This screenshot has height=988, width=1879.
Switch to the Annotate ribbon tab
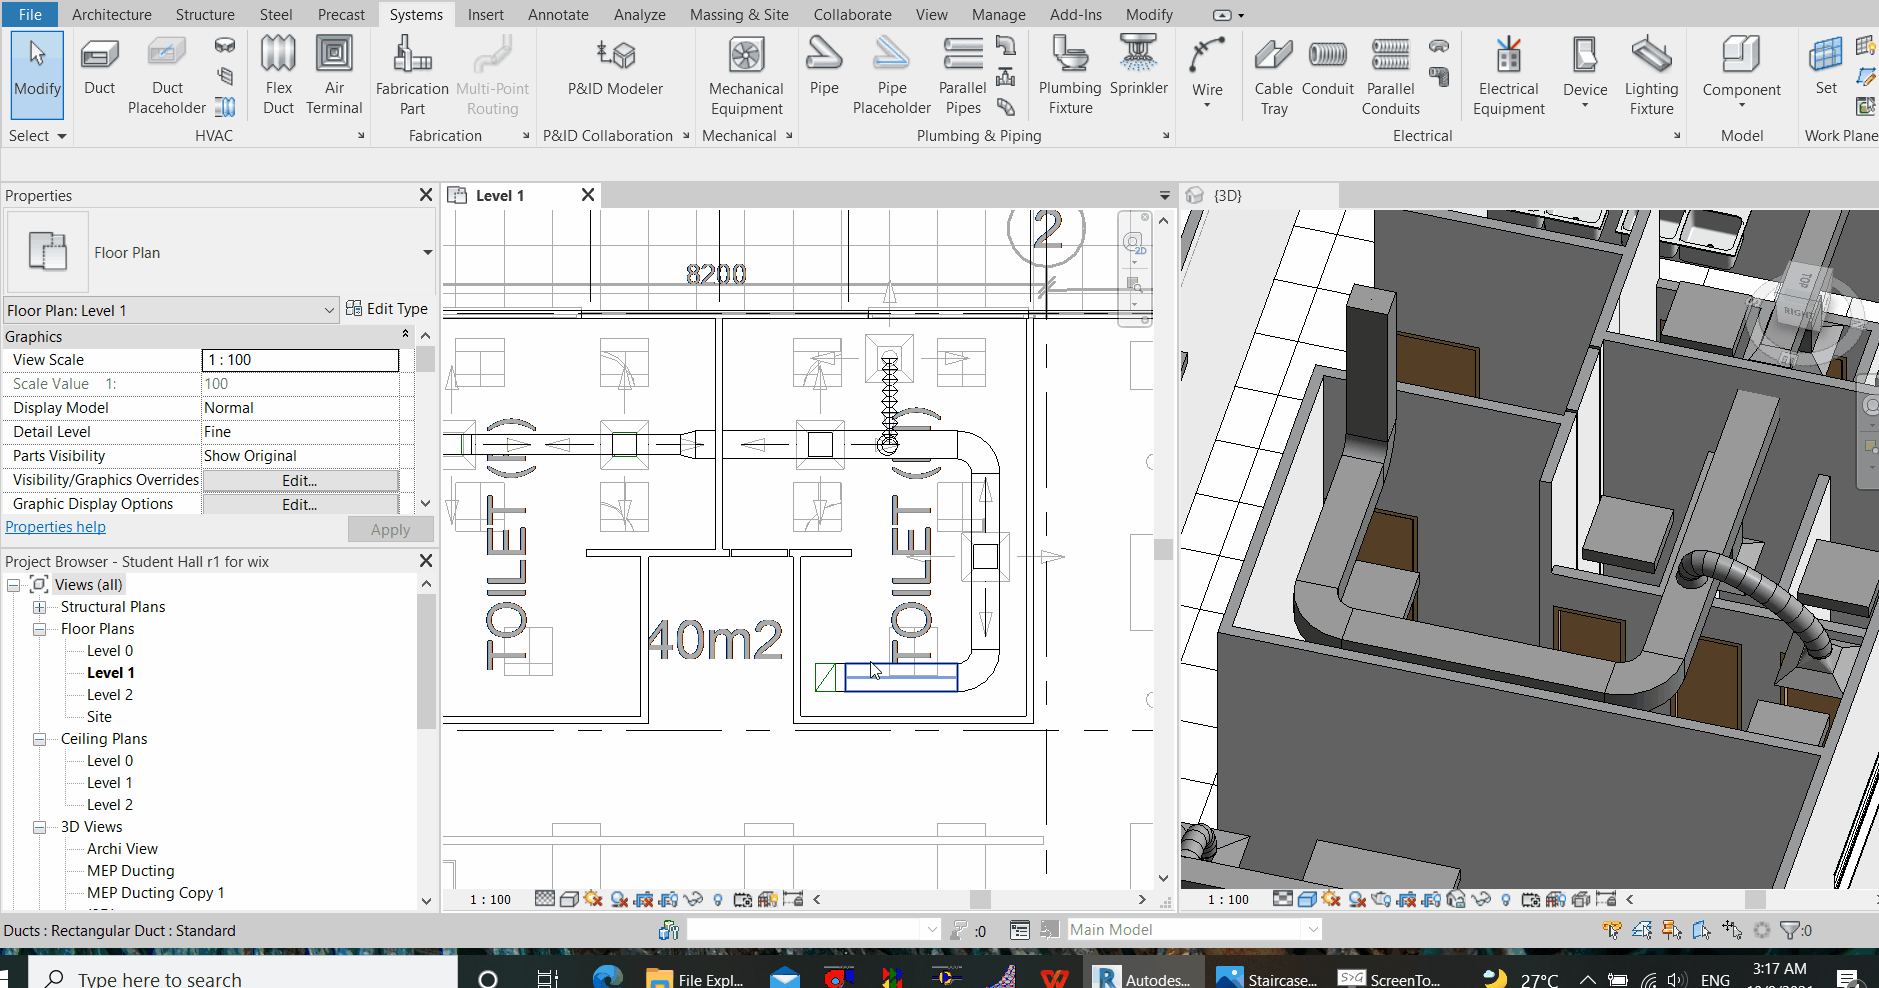(x=558, y=14)
